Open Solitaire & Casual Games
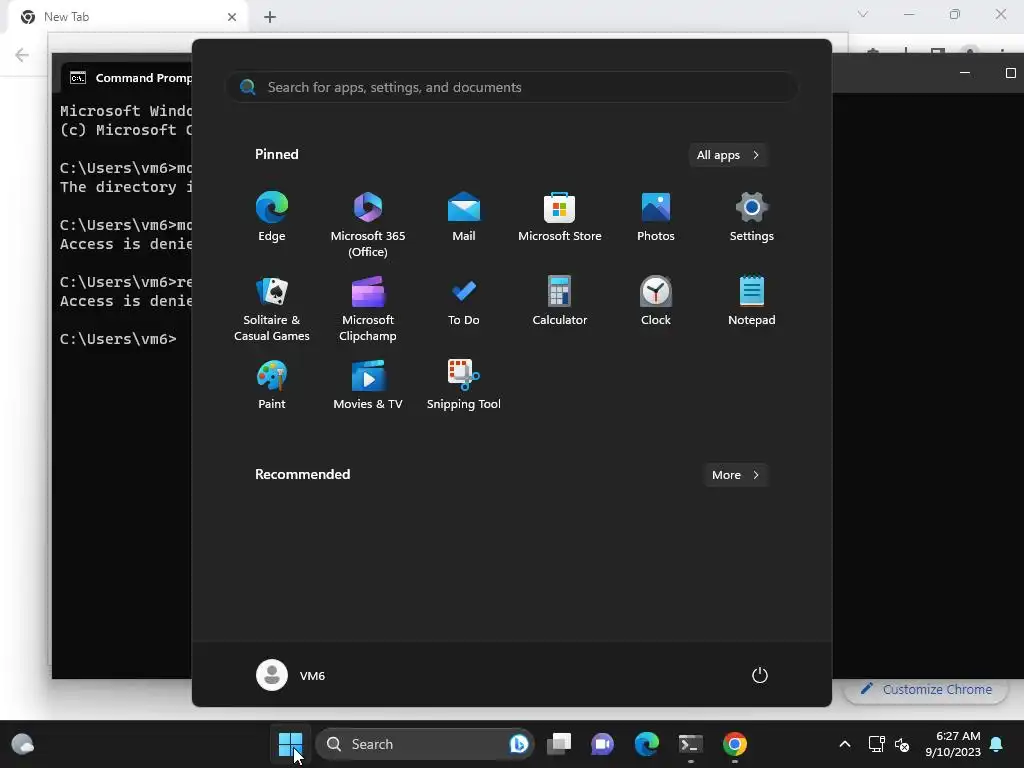This screenshot has height=768, width=1024. click(x=272, y=308)
